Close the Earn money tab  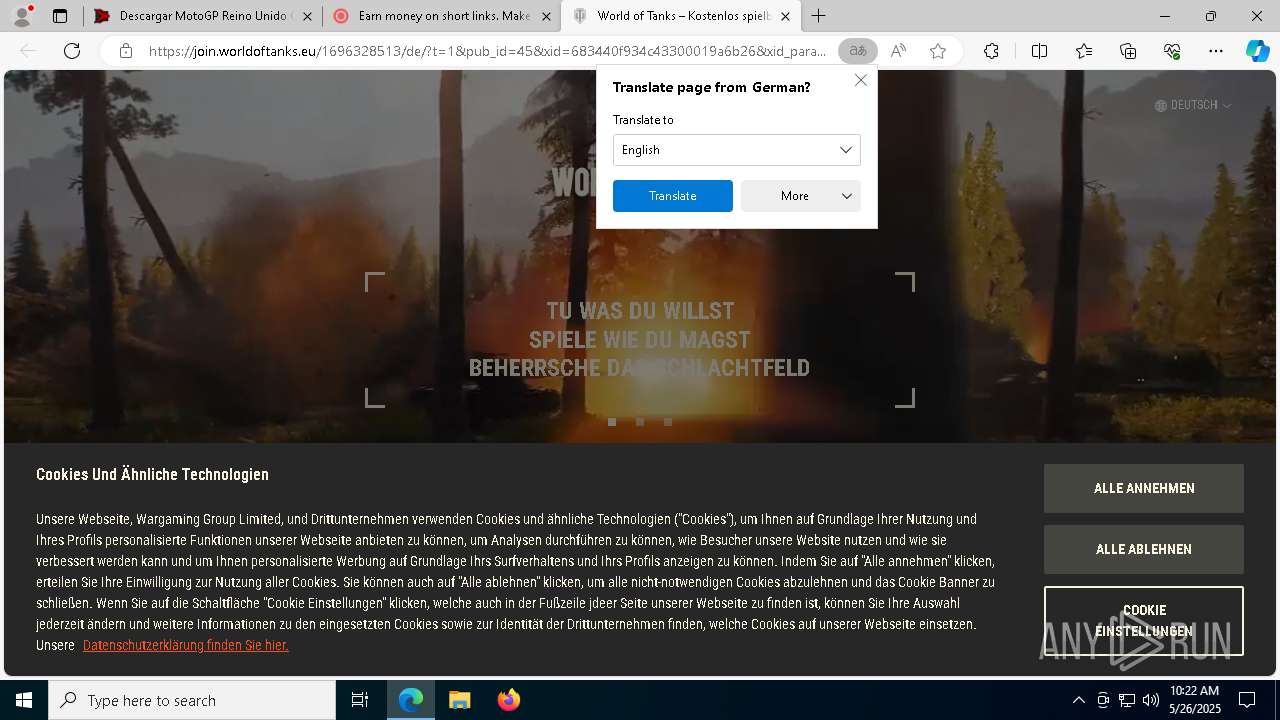[546, 16]
